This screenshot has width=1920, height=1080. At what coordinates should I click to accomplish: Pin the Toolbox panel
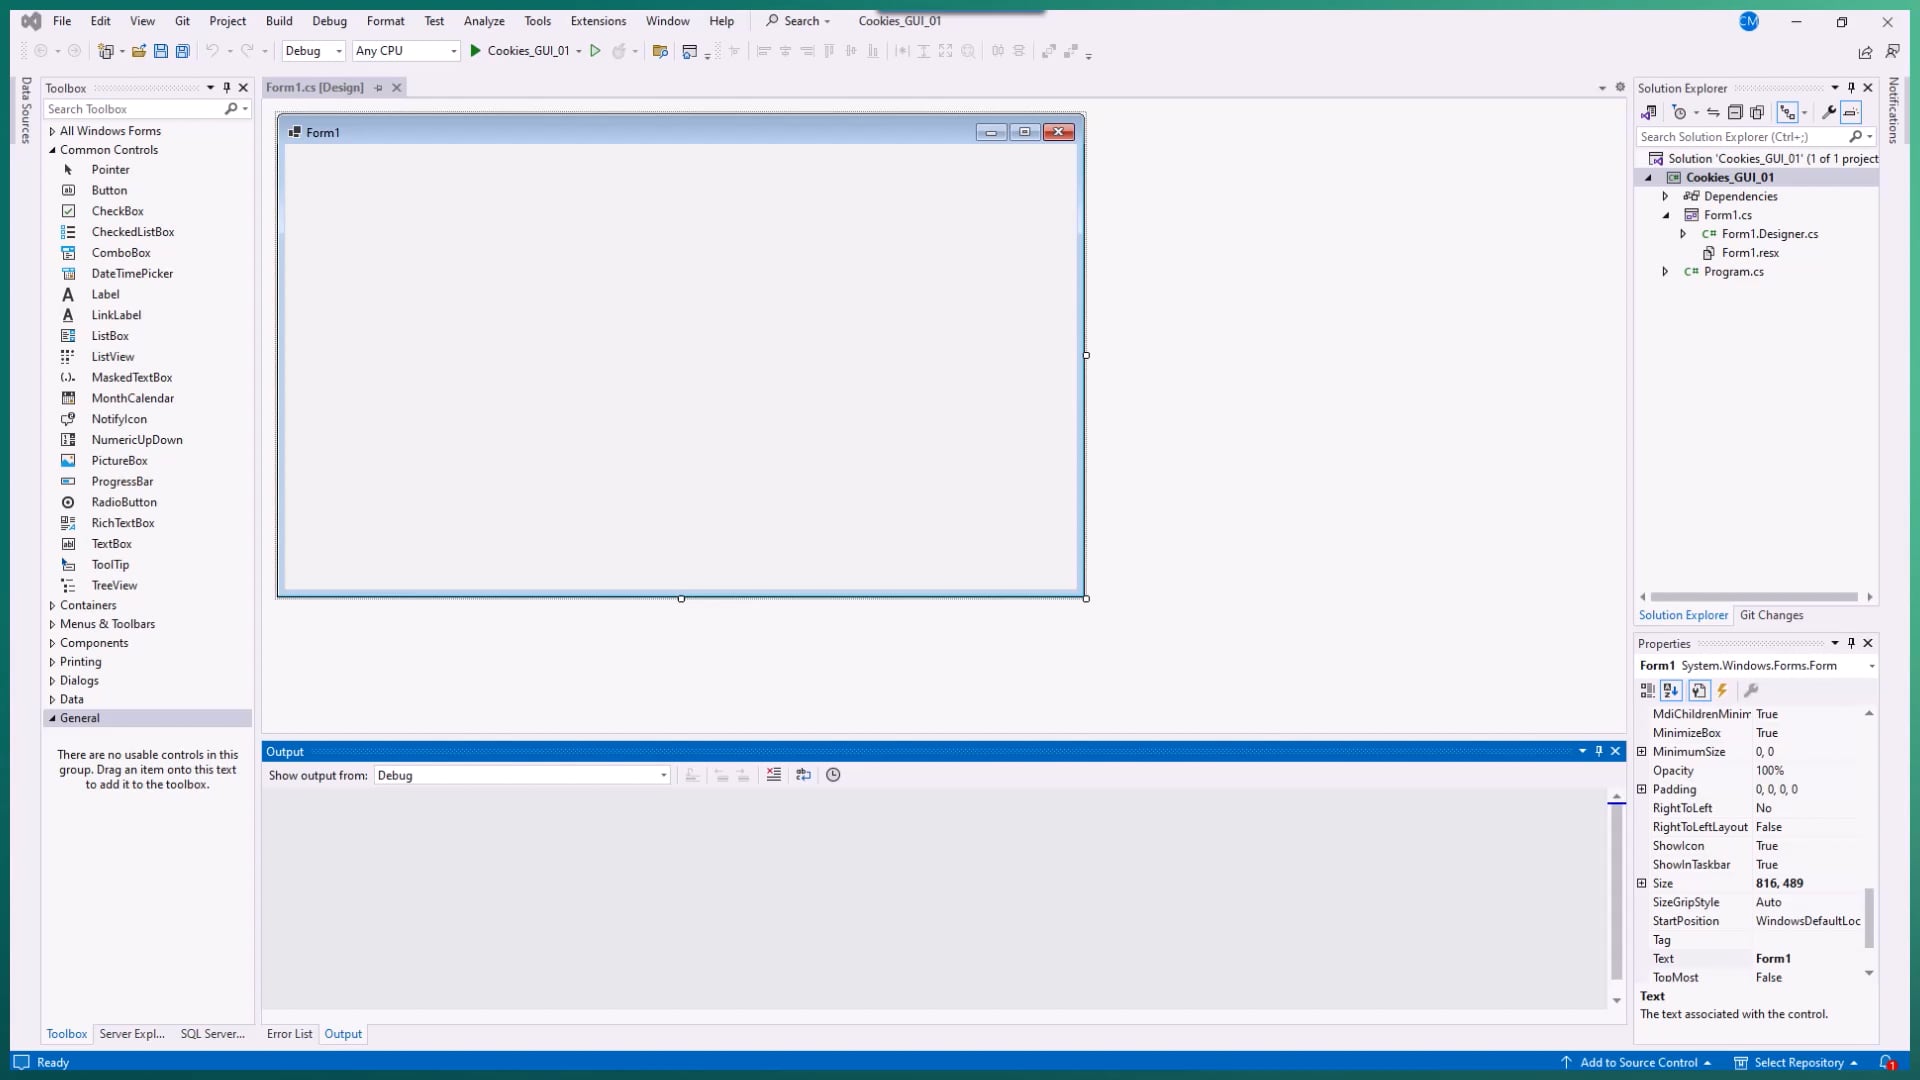pos(227,87)
